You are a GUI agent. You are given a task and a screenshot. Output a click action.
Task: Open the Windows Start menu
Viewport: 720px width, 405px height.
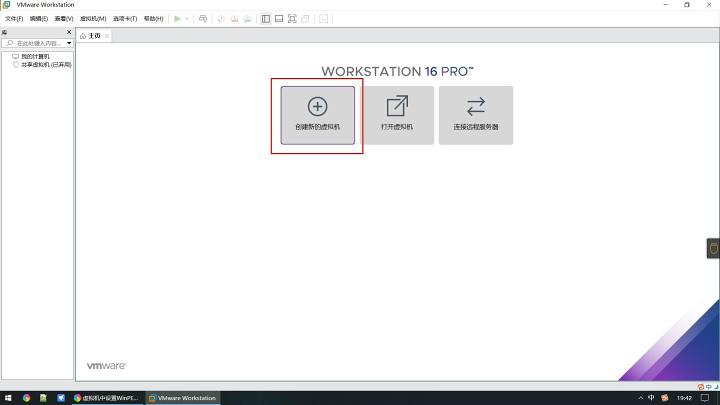[8, 398]
